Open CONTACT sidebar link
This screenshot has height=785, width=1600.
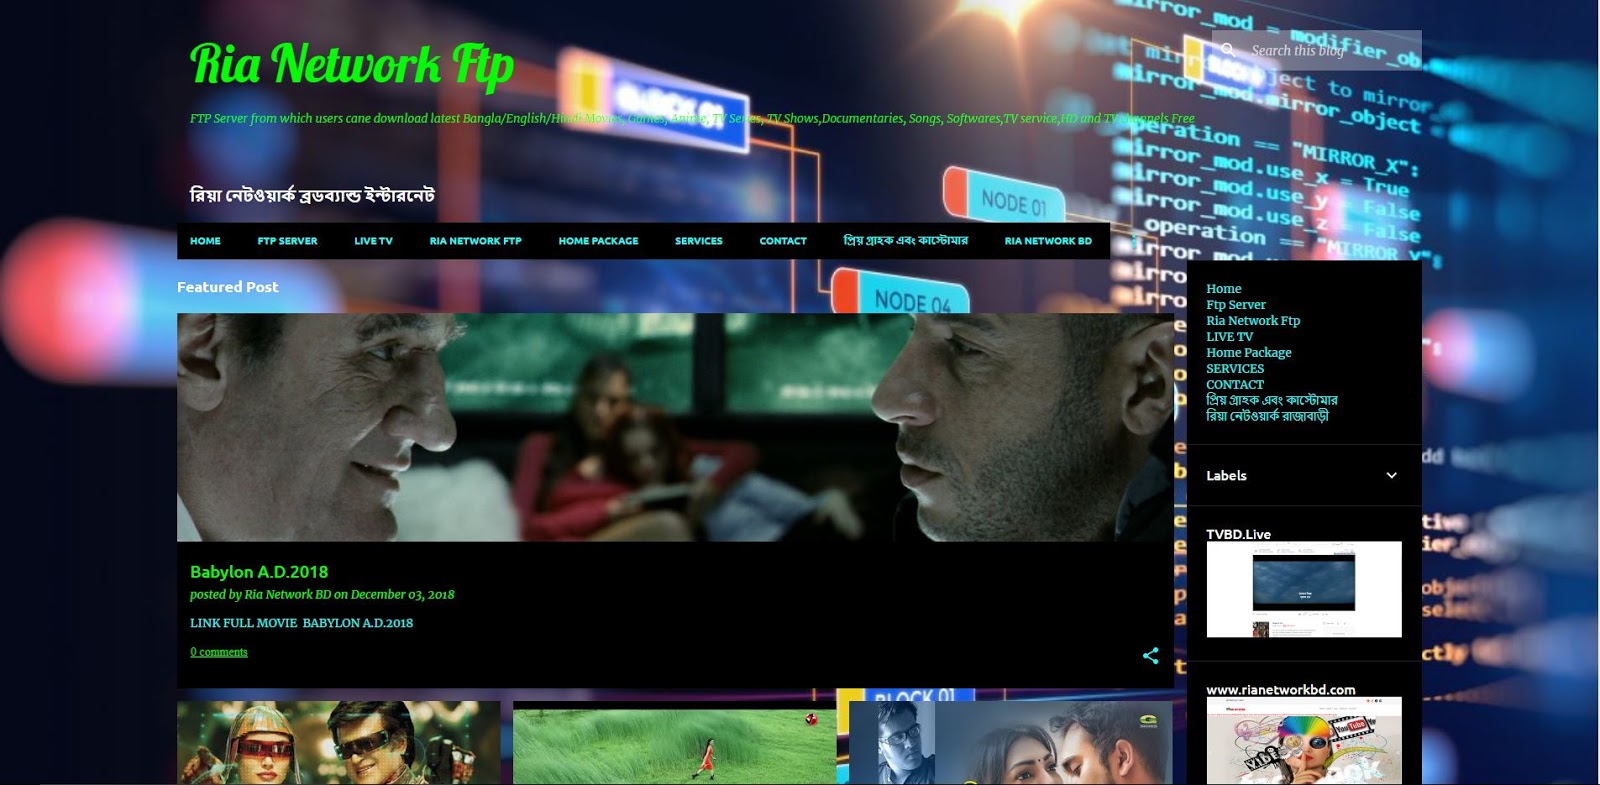[x=1235, y=385]
